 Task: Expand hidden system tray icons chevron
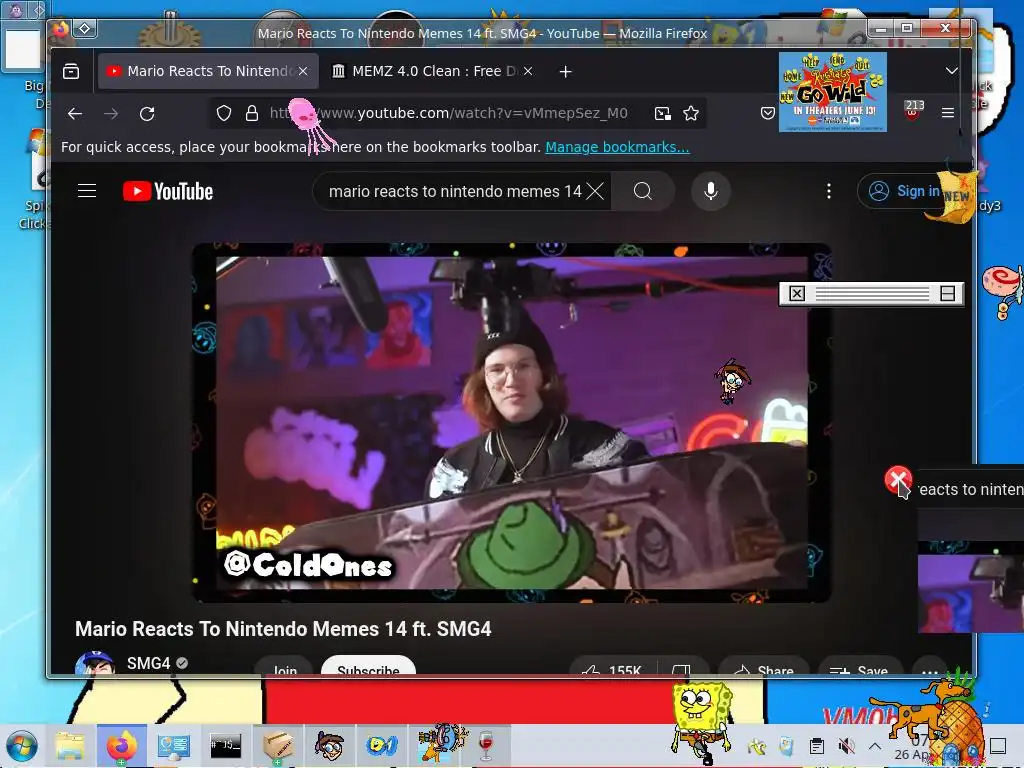point(875,746)
